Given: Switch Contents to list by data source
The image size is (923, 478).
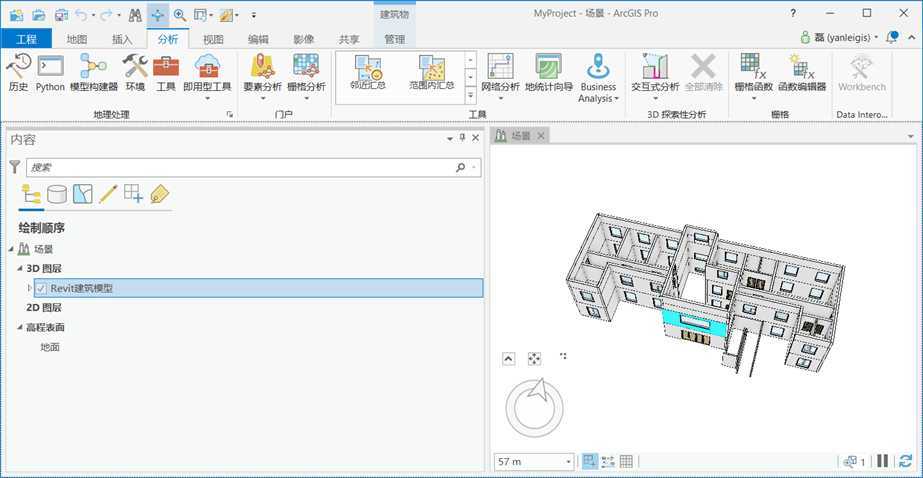Looking at the screenshot, I should coord(57,194).
